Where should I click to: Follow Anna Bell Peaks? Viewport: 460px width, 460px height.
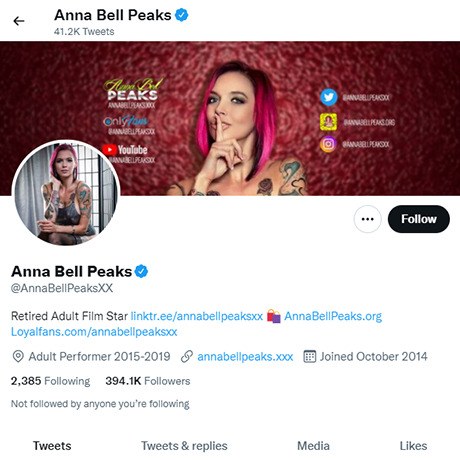coord(419,219)
